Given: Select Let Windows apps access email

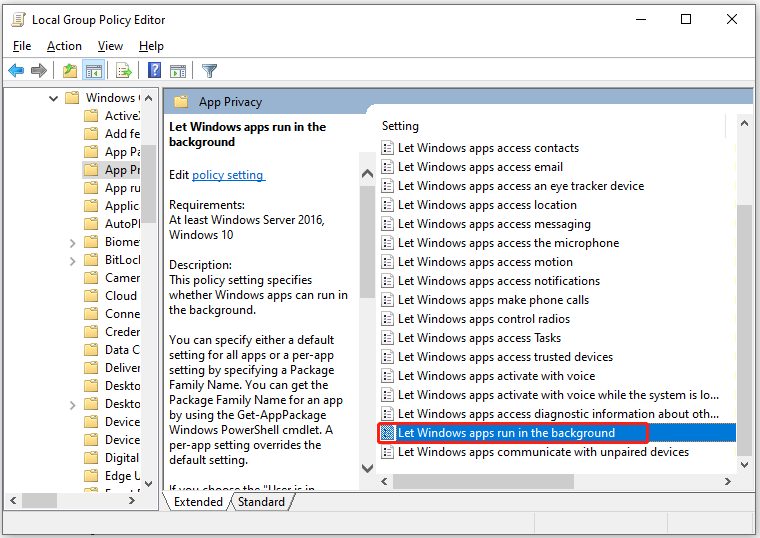Looking at the screenshot, I should 480,167.
